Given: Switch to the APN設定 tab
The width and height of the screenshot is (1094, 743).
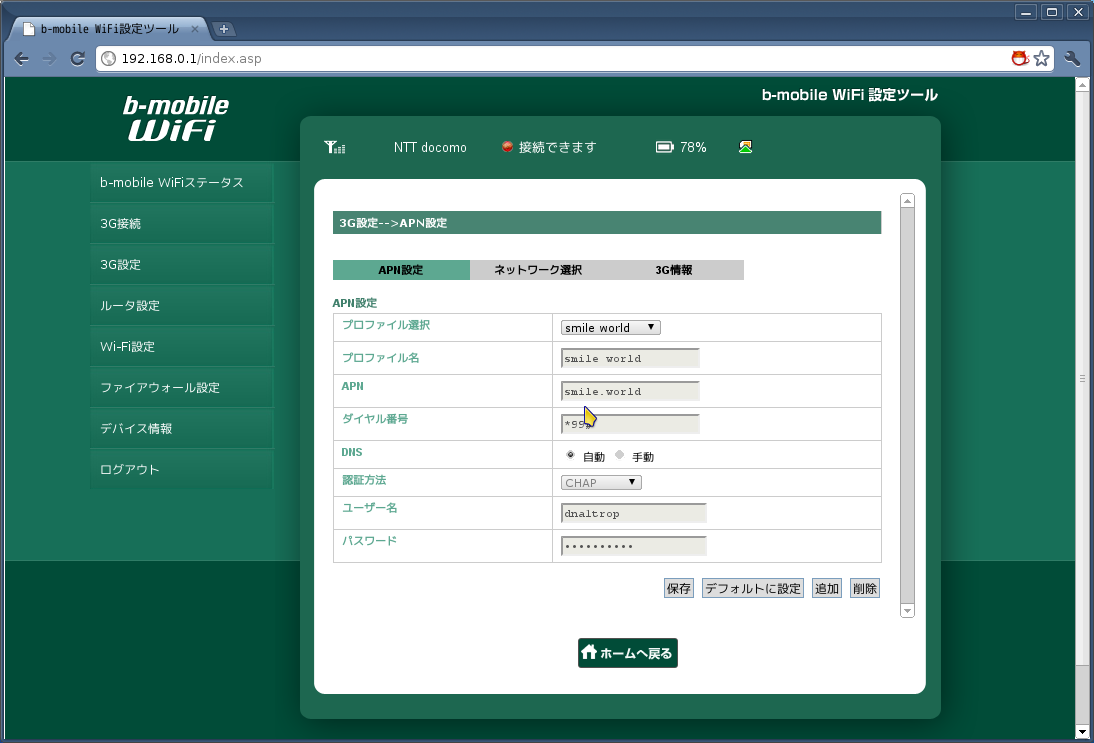Looking at the screenshot, I should click(x=401, y=270).
